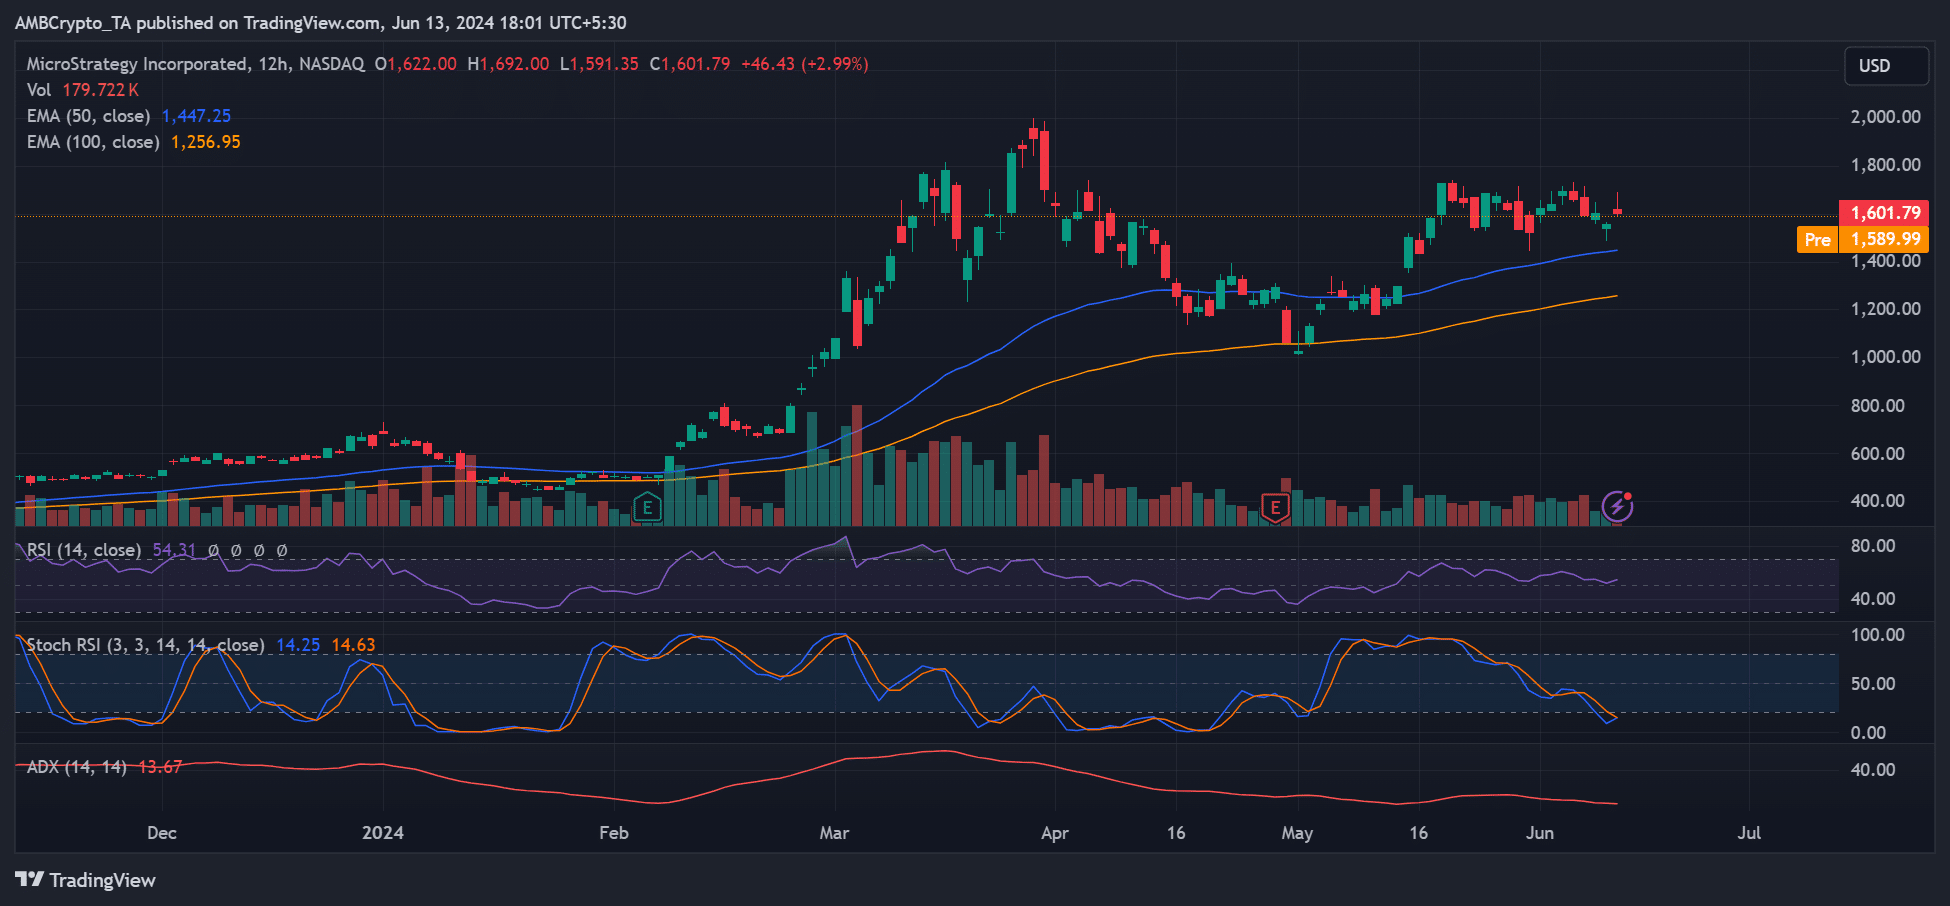The image size is (1950, 906).
Task: Click the volume value 179.722K
Action: [x=100, y=90]
